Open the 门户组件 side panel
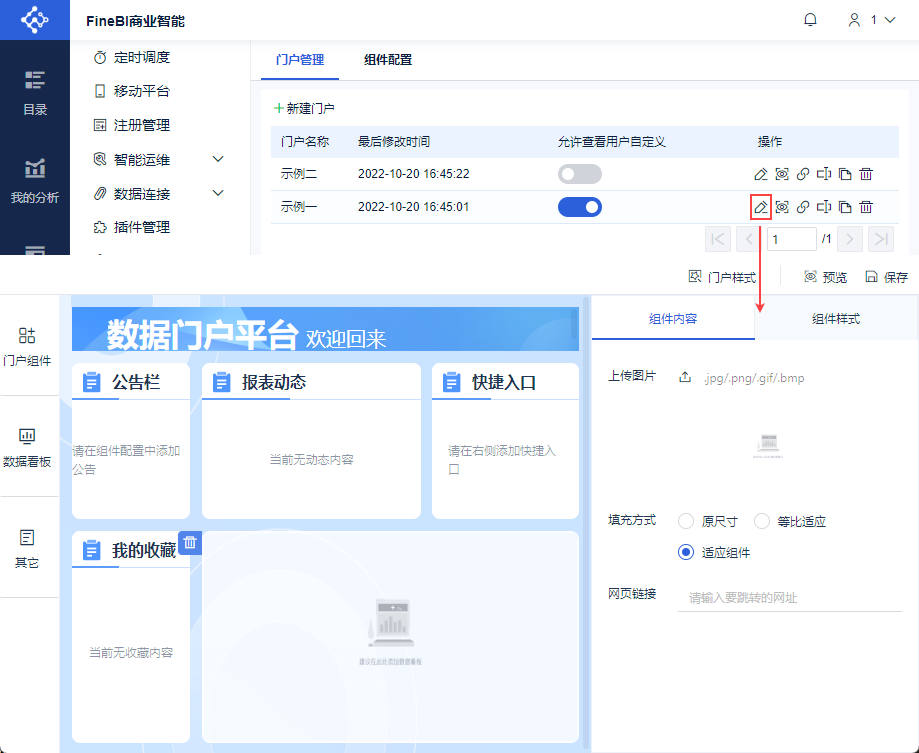919x753 pixels. click(27, 347)
